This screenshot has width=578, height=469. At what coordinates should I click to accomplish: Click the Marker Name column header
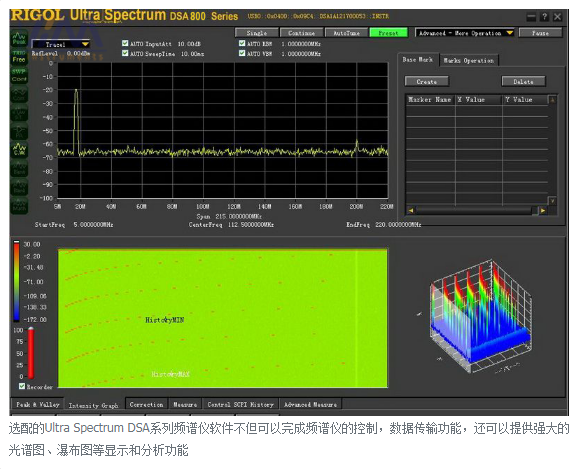(430, 100)
